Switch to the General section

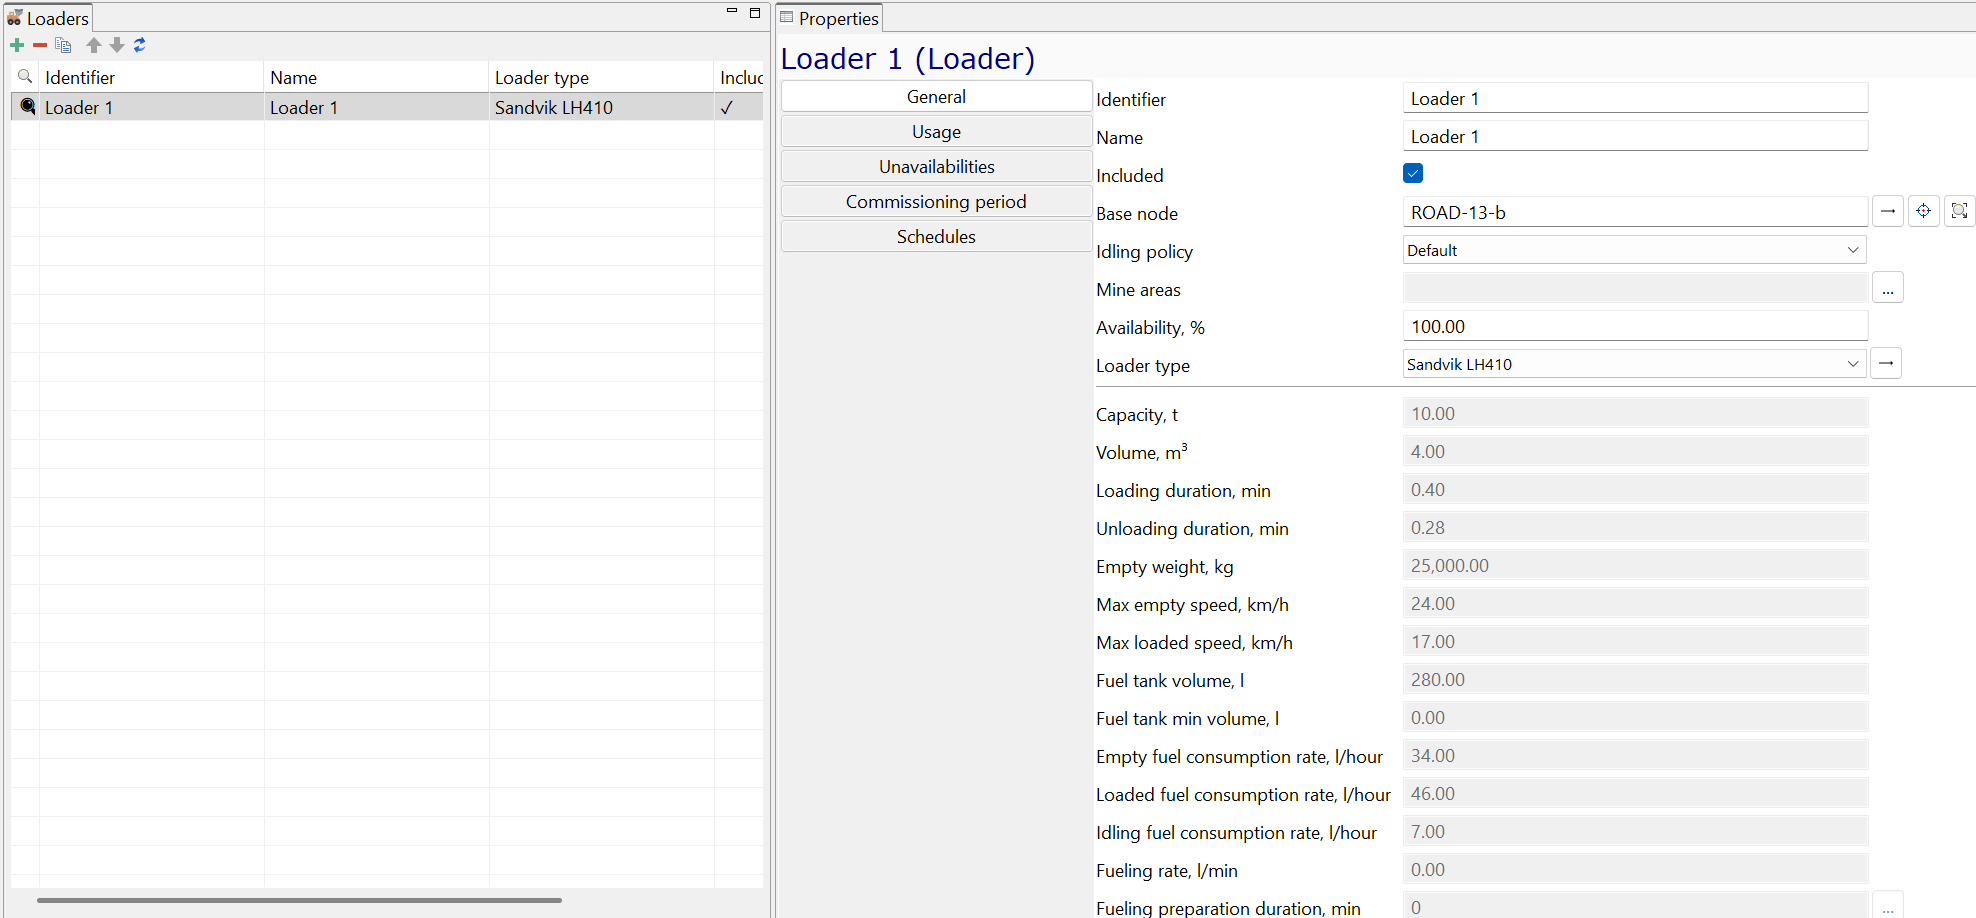pyautogui.click(x=936, y=96)
